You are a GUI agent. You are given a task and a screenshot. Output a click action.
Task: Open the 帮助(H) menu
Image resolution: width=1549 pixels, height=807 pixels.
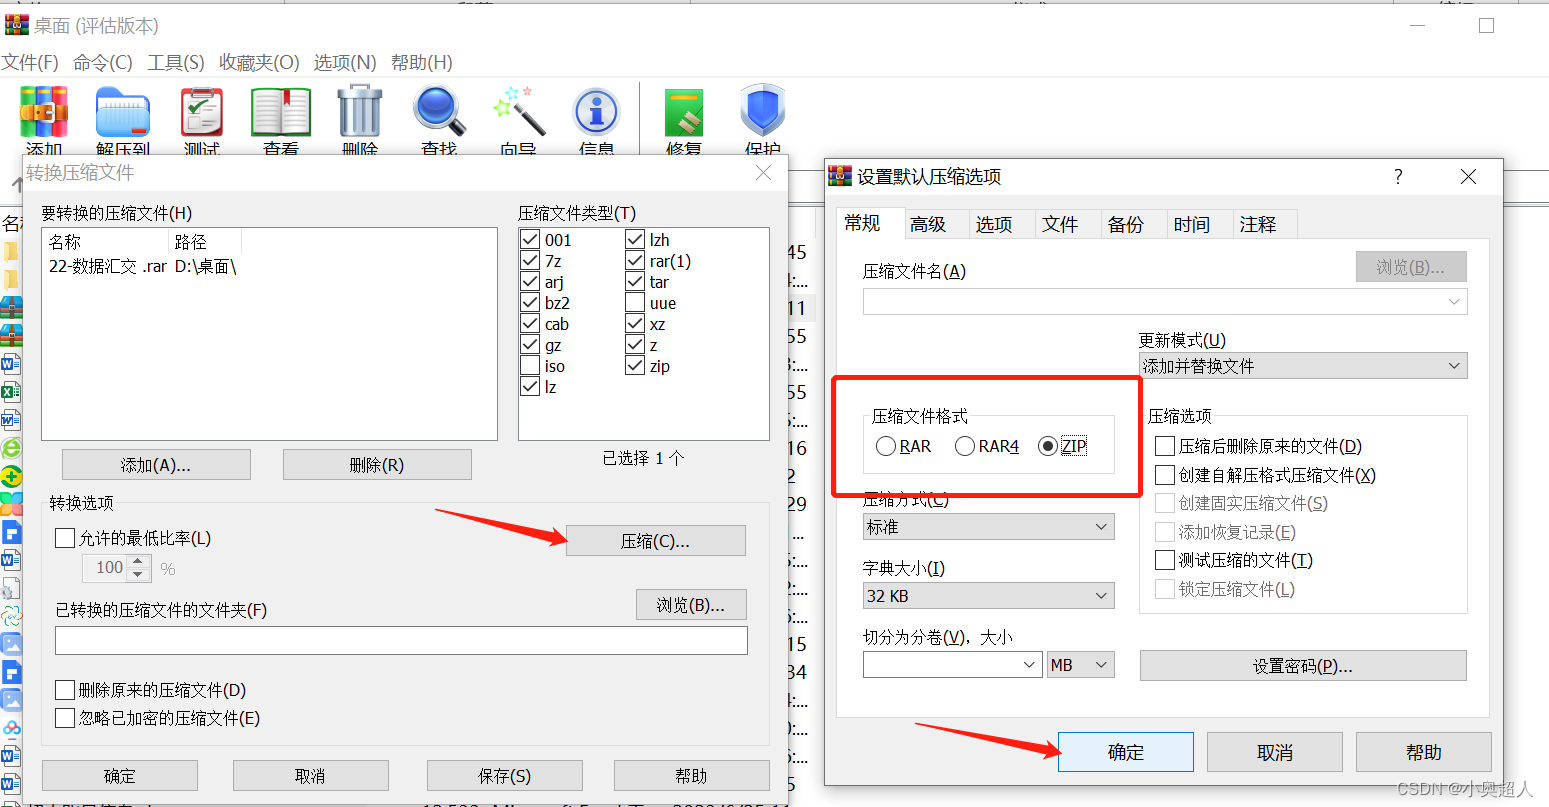[x=422, y=62]
